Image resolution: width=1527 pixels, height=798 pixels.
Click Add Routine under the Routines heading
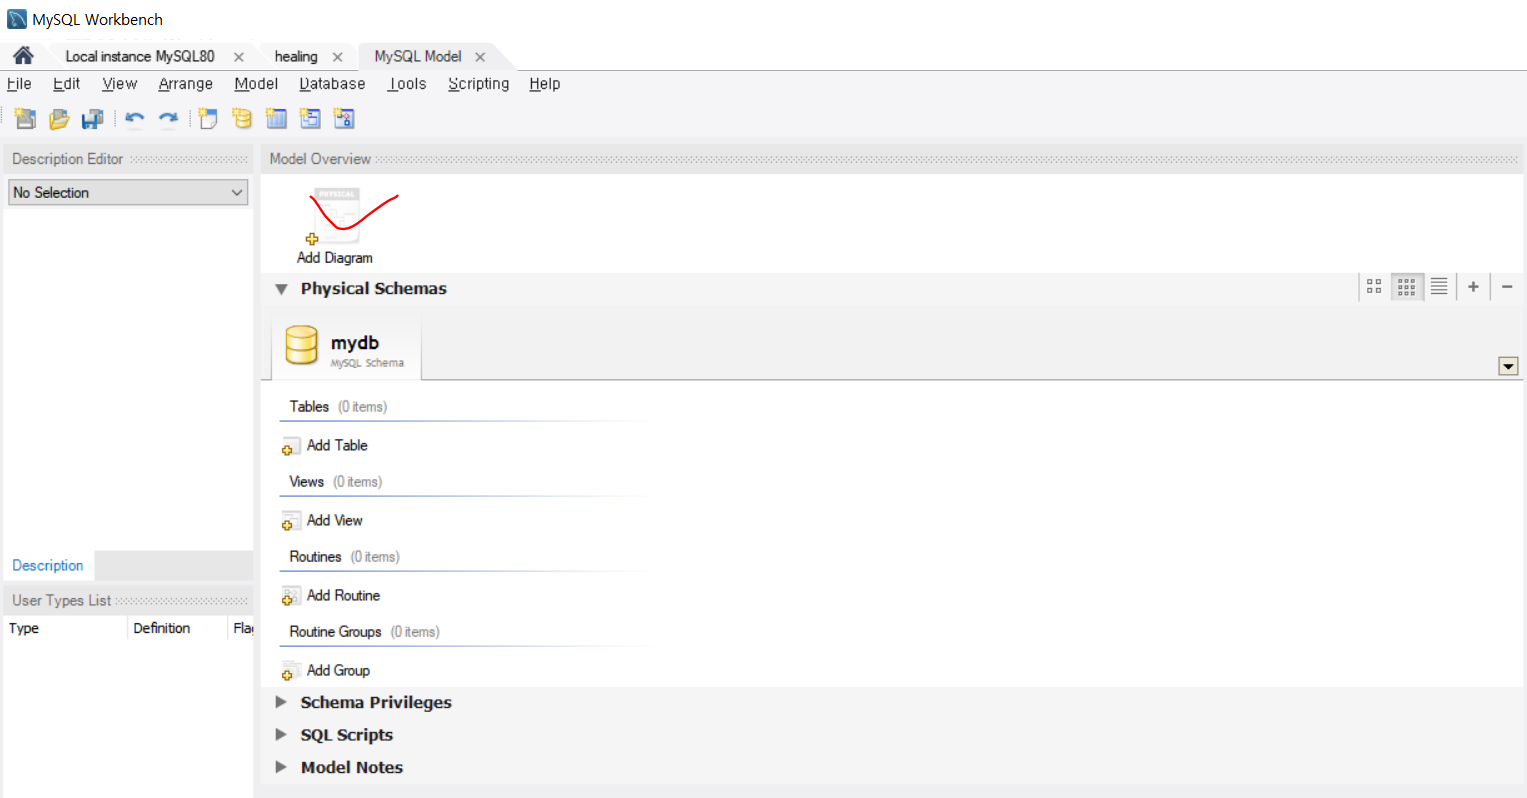(x=332, y=596)
